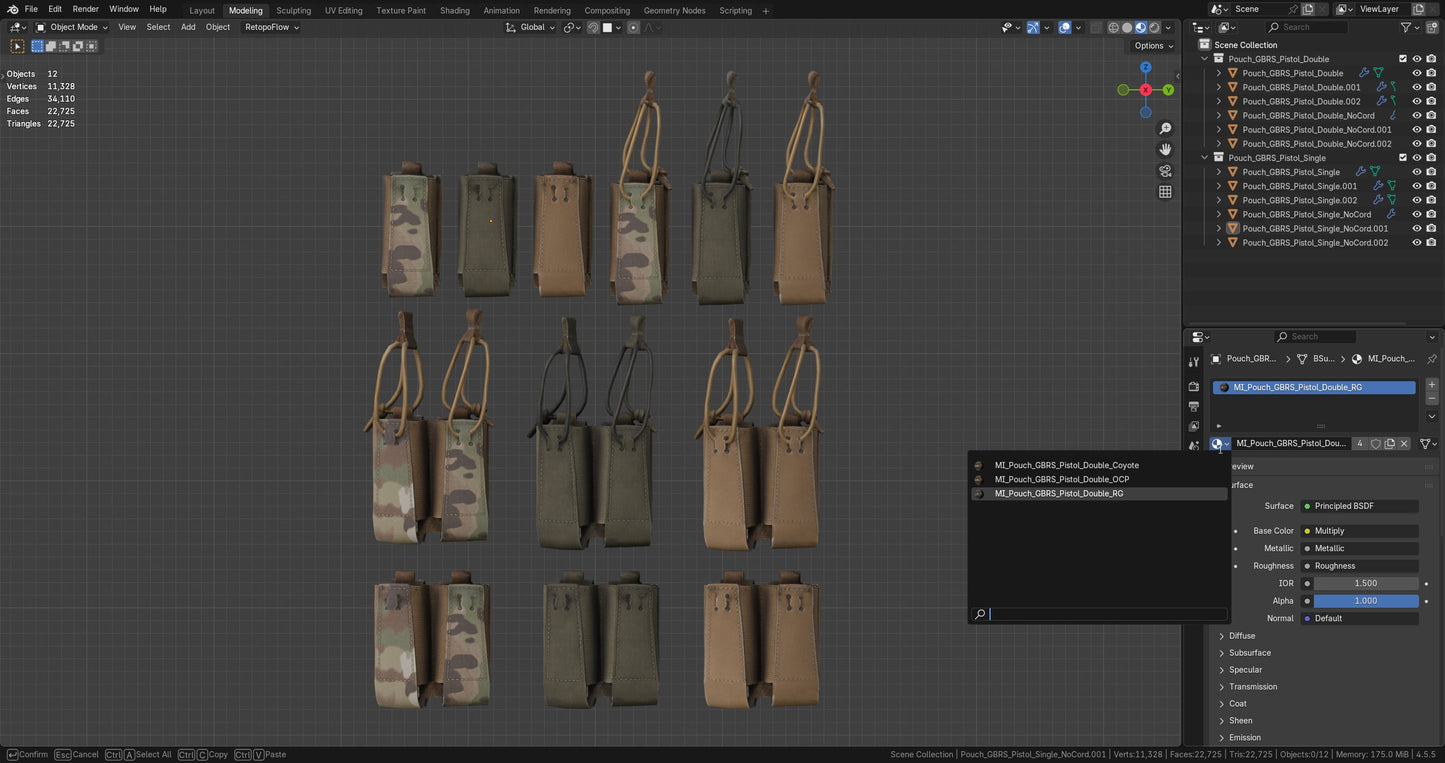Add material slot with plus button
Screen dimensions: 1445x763
(1431, 385)
